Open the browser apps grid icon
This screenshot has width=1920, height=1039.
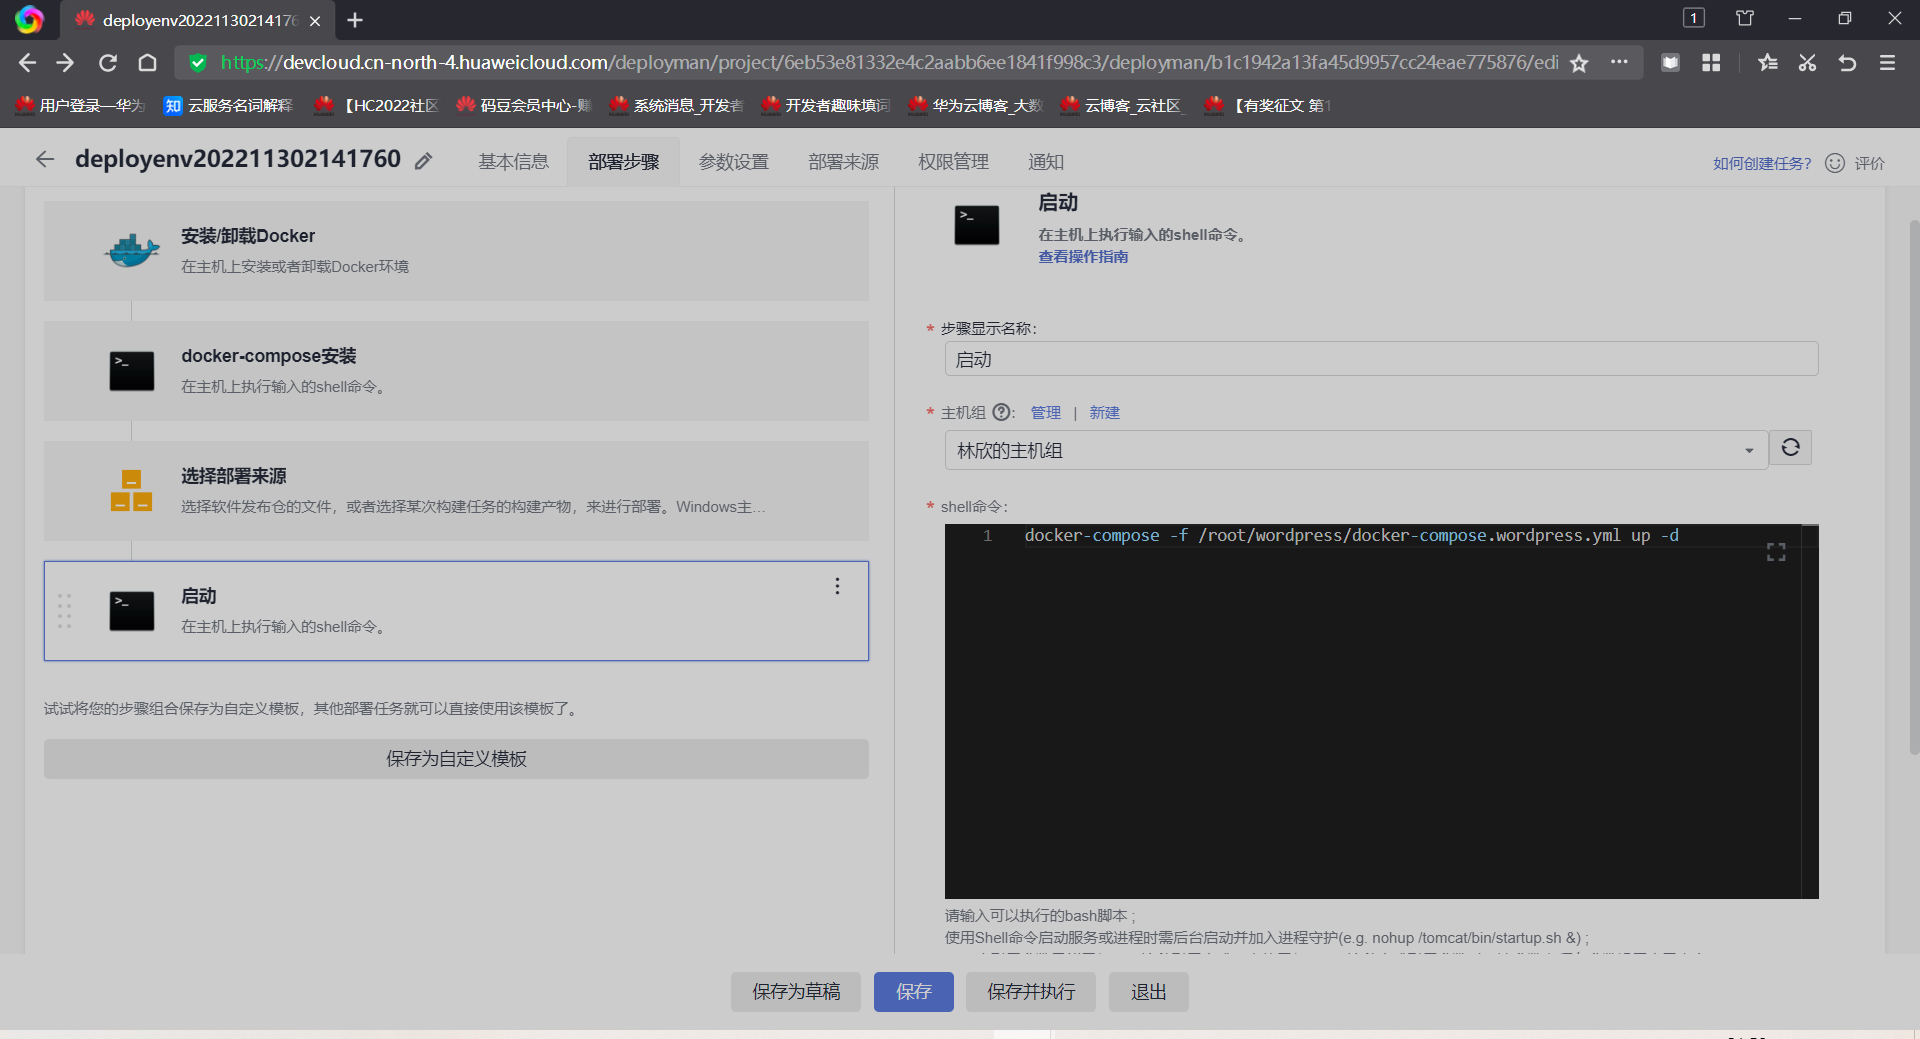point(1711,63)
